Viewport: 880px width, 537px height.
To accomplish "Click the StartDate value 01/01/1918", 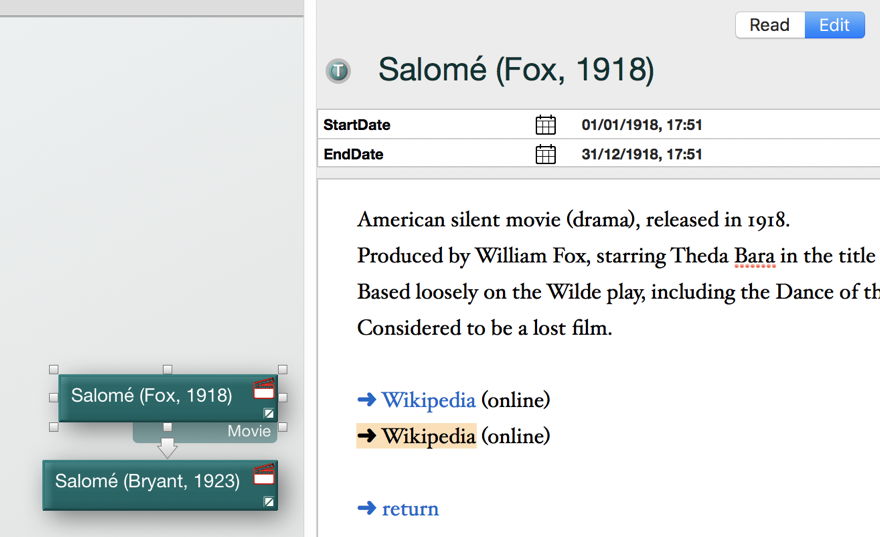I will (x=641, y=125).
